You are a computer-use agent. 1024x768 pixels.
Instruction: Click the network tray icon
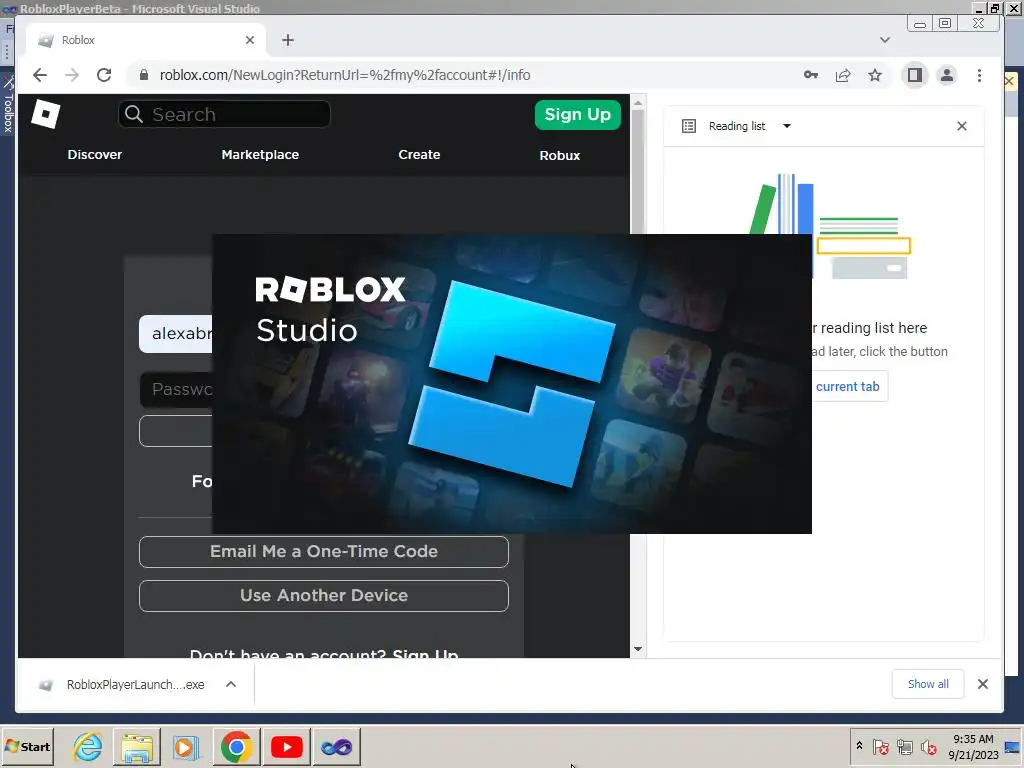click(904, 746)
